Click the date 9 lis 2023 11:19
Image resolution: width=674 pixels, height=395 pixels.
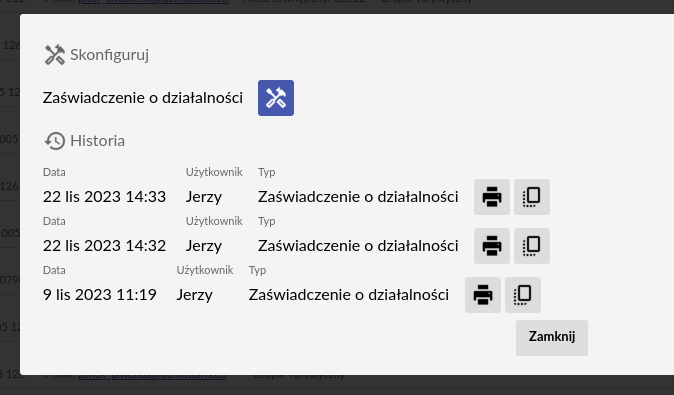tap(100, 295)
